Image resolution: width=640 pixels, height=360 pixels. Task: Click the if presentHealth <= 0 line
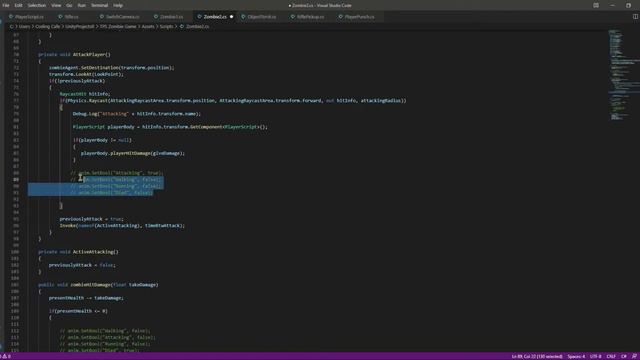tap(78, 311)
